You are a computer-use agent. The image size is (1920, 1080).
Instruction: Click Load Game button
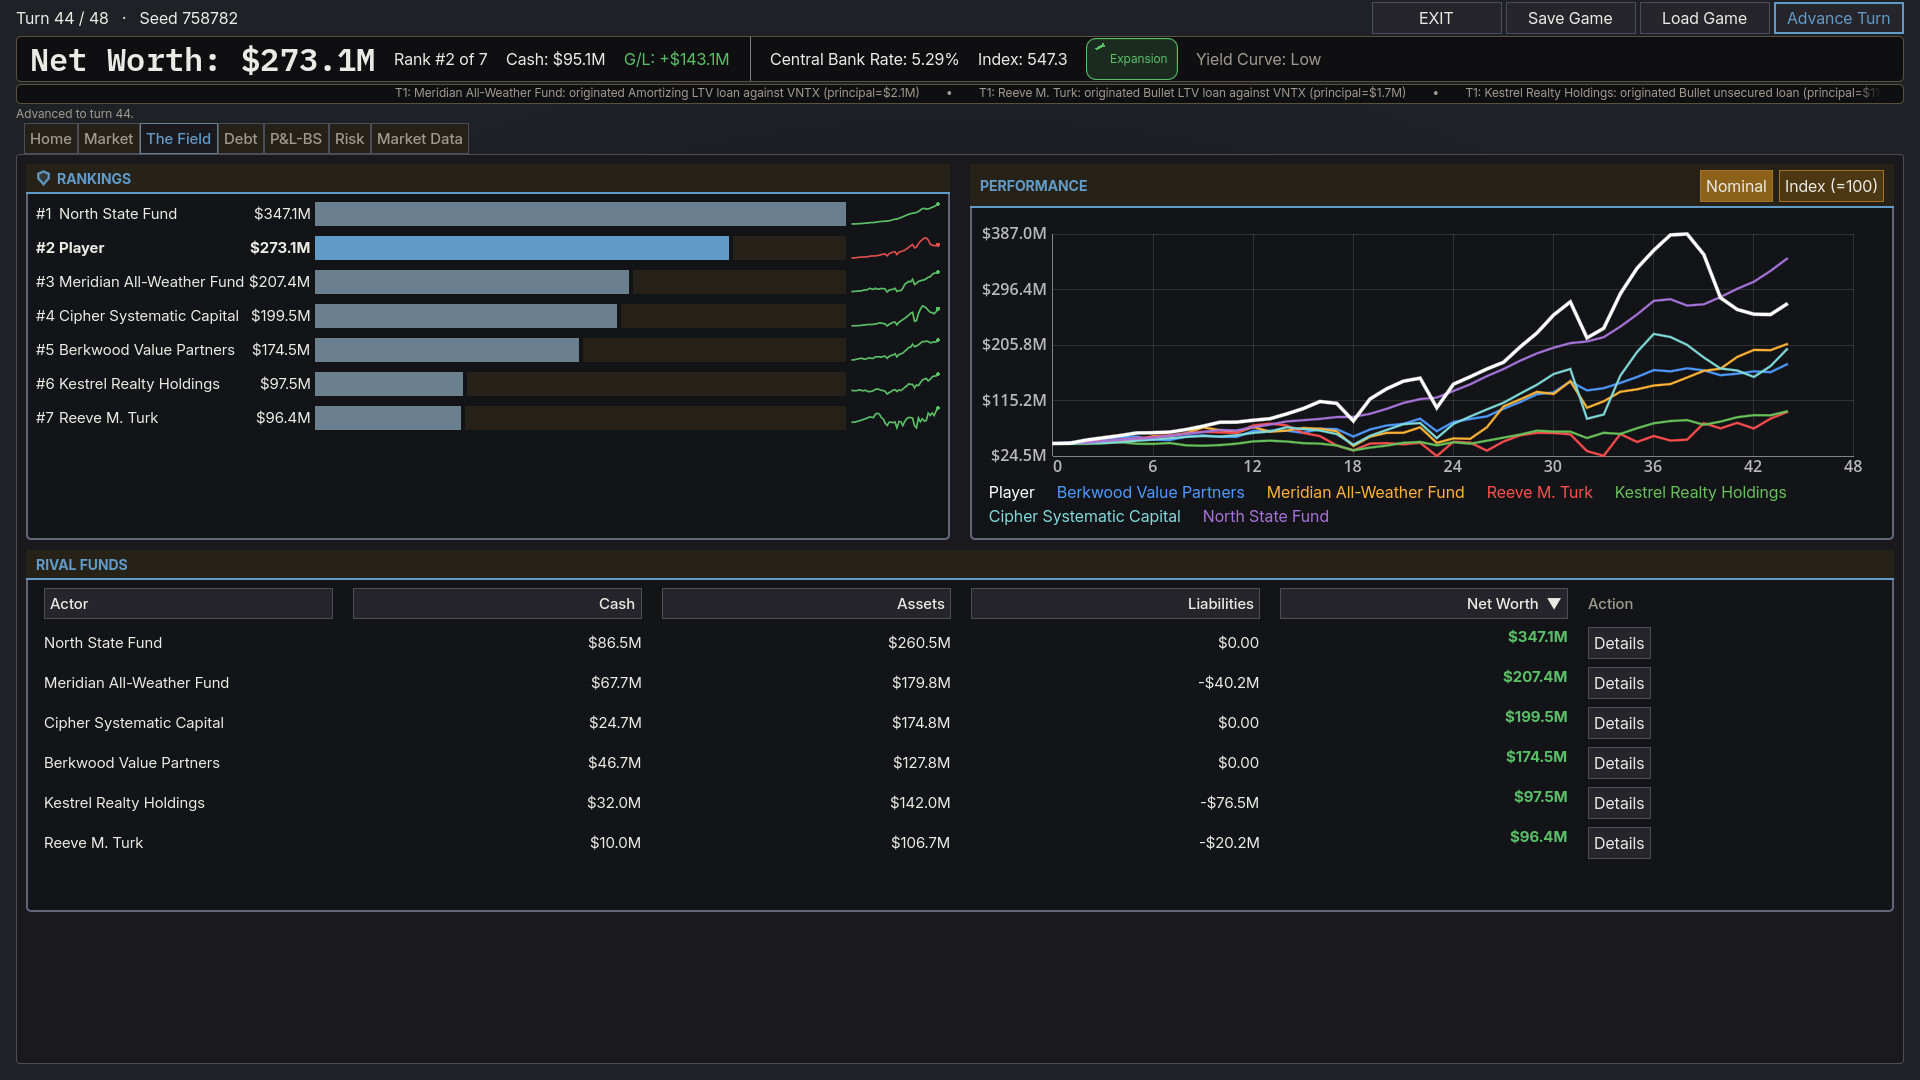pyautogui.click(x=1704, y=18)
